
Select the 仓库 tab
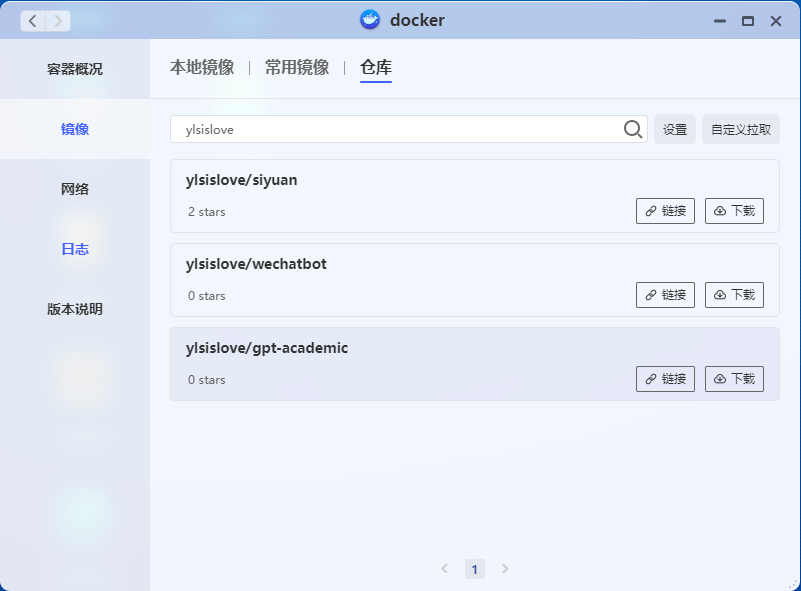[376, 68]
